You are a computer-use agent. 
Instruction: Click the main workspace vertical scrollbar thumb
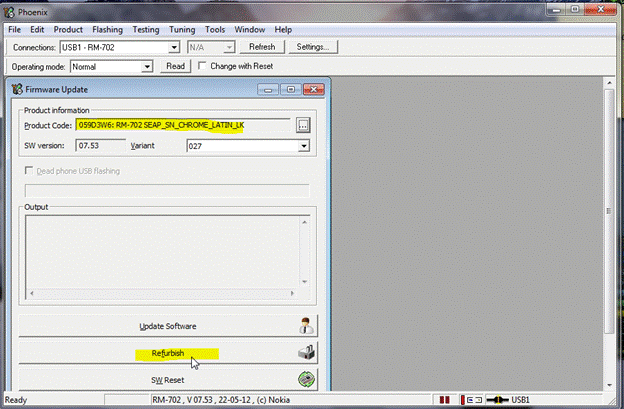[x=609, y=211]
